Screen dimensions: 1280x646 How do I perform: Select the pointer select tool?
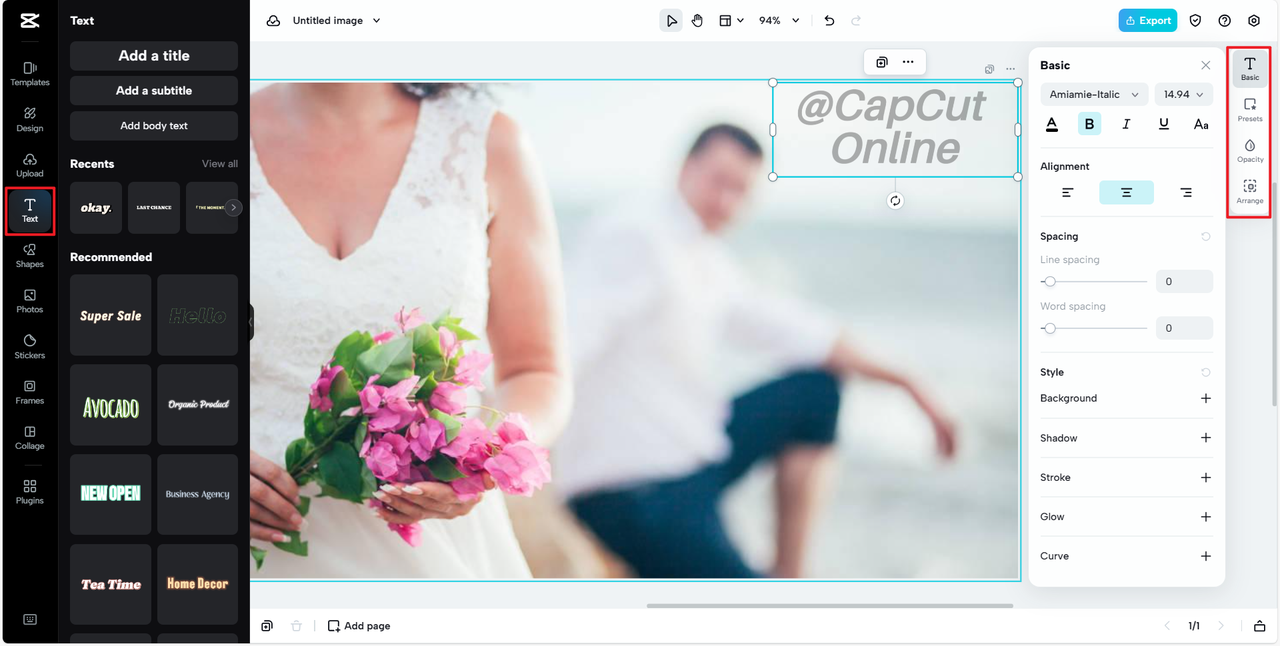[x=671, y=20]
